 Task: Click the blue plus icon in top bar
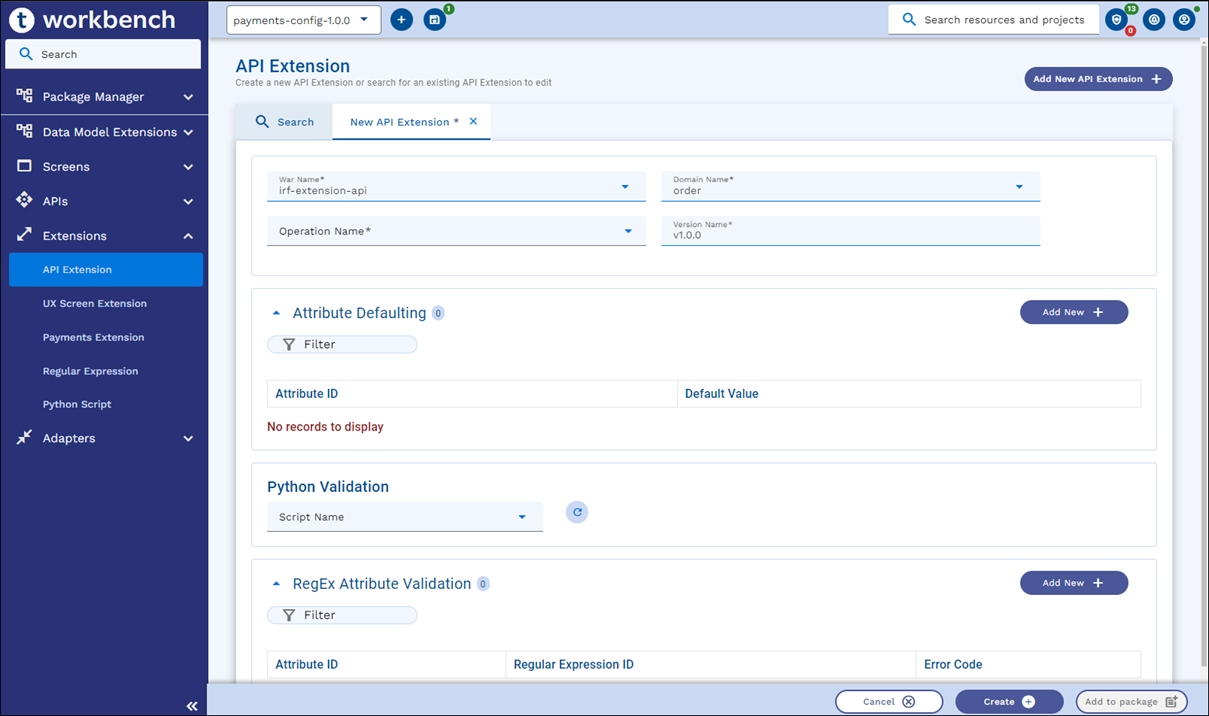(x=401, y=20)
